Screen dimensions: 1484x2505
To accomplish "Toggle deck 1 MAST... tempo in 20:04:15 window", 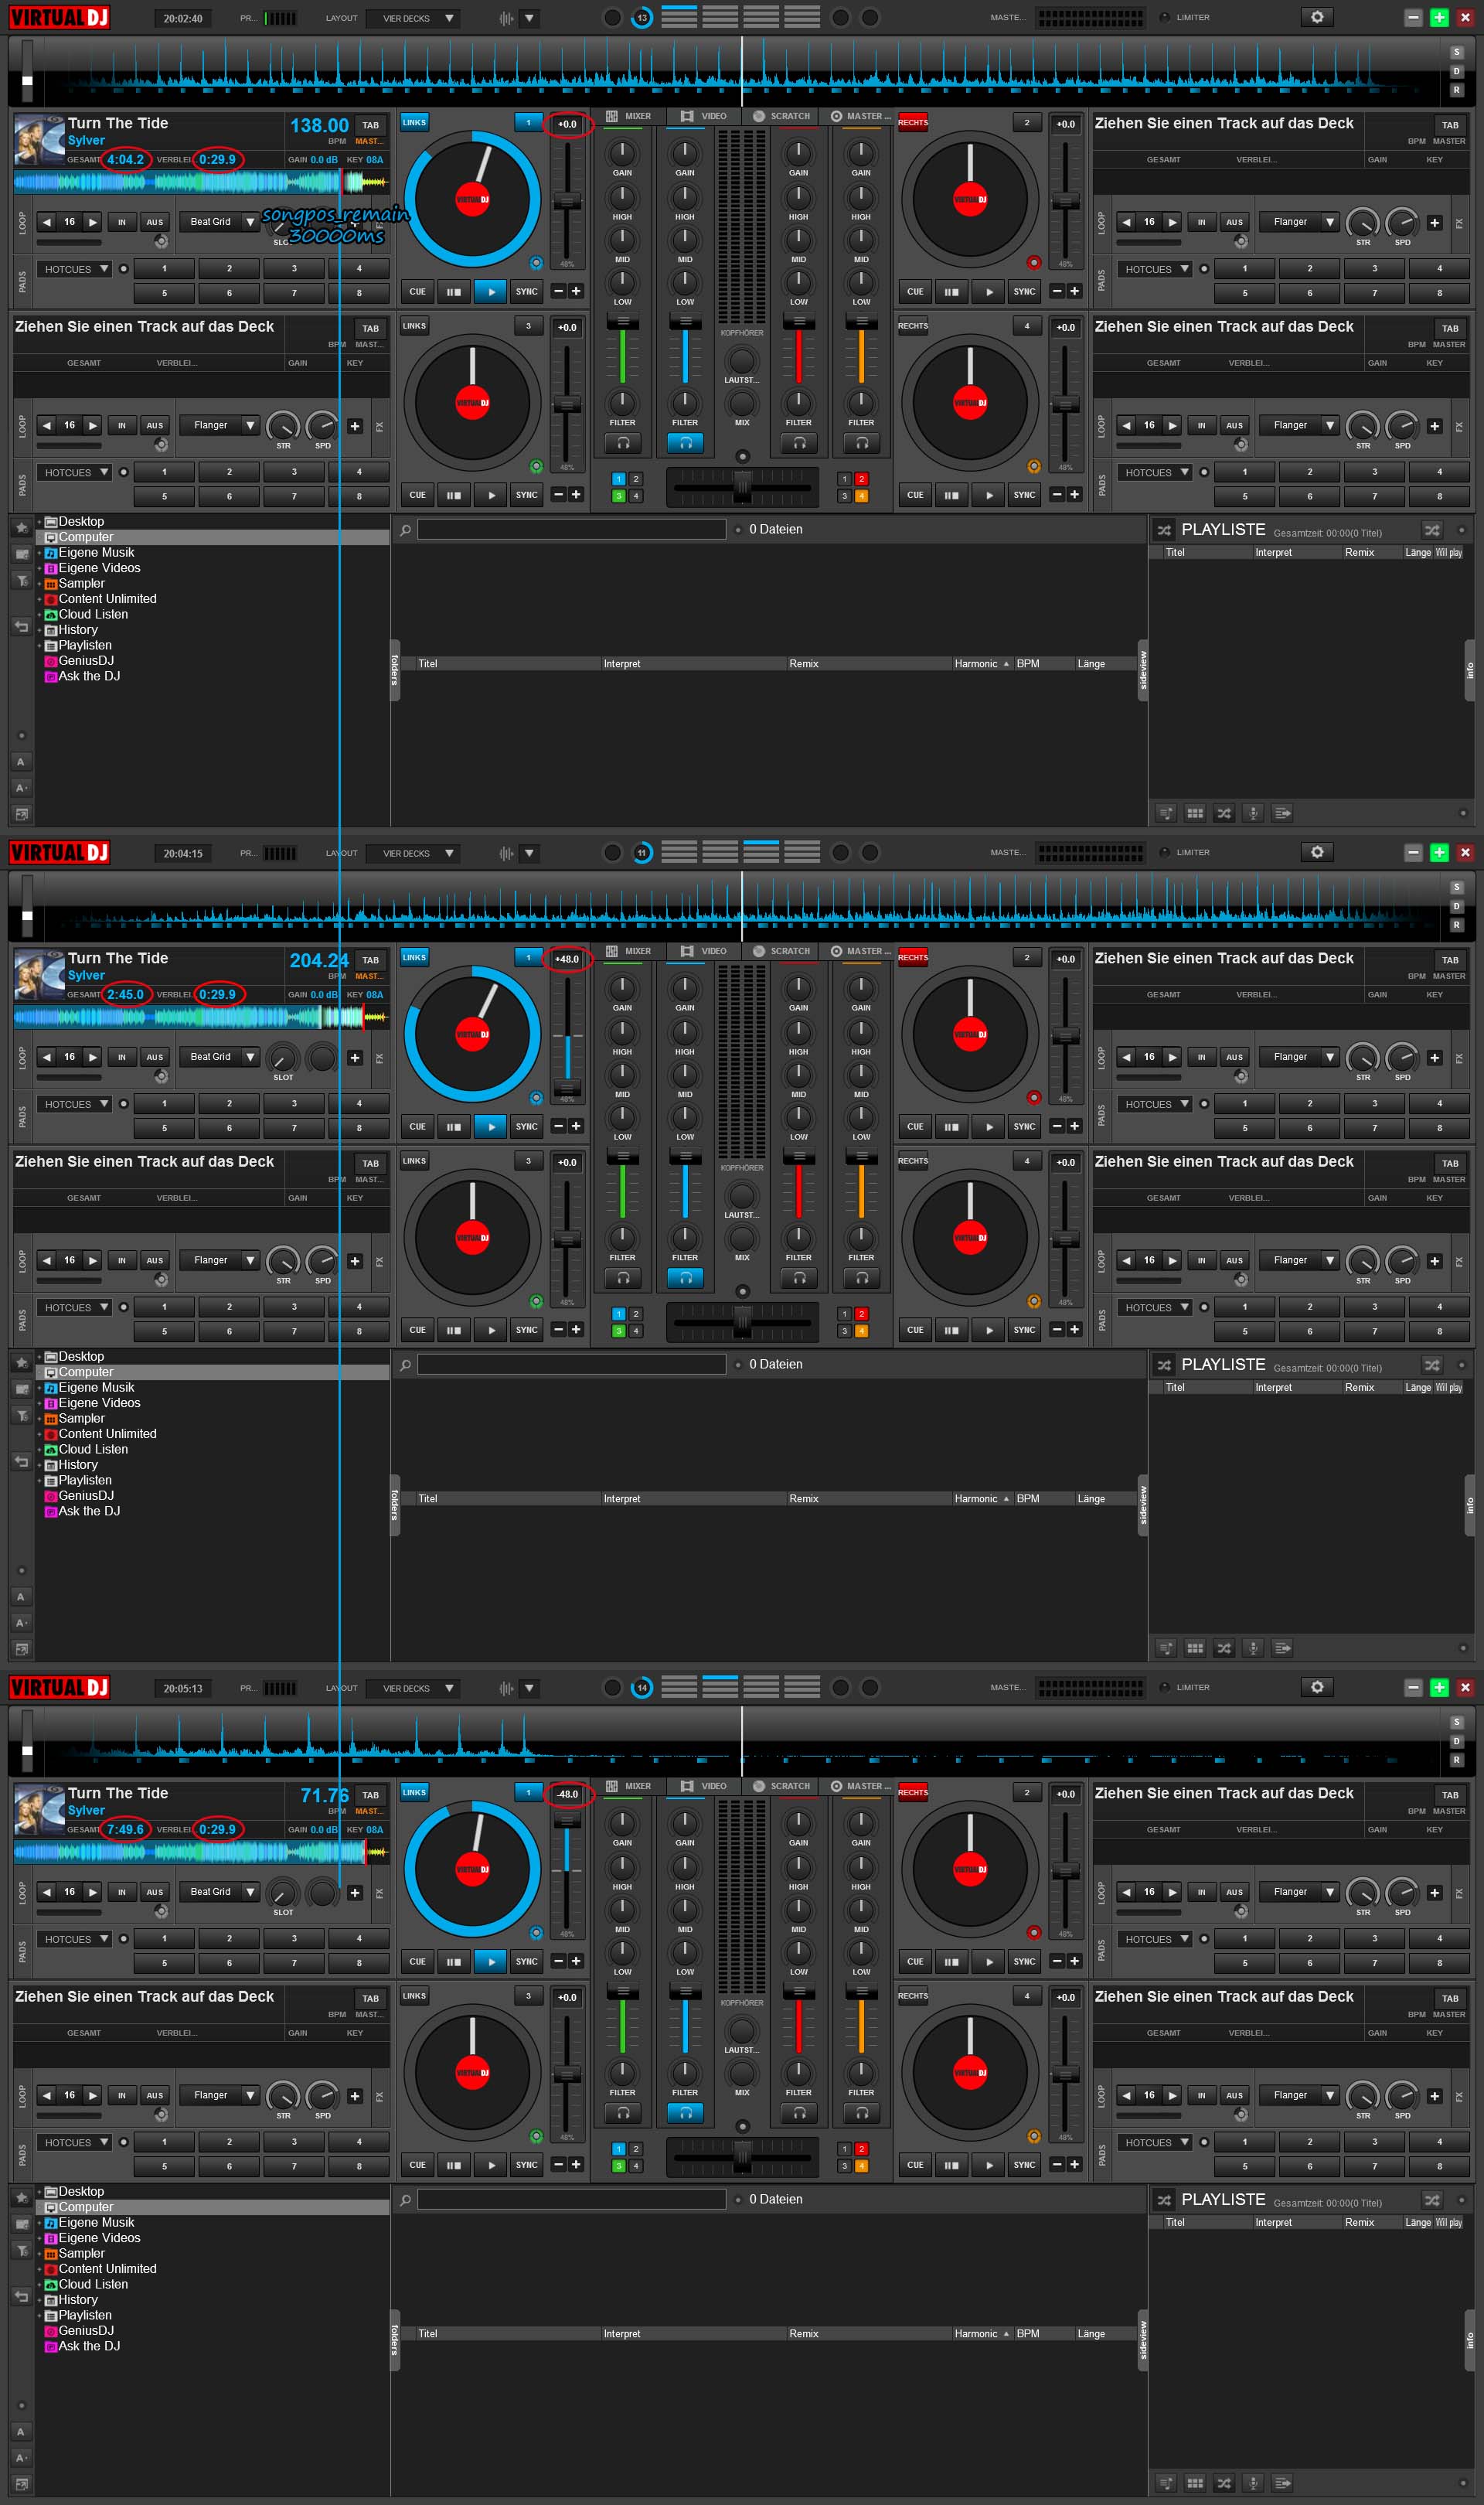I will [368, 976].
